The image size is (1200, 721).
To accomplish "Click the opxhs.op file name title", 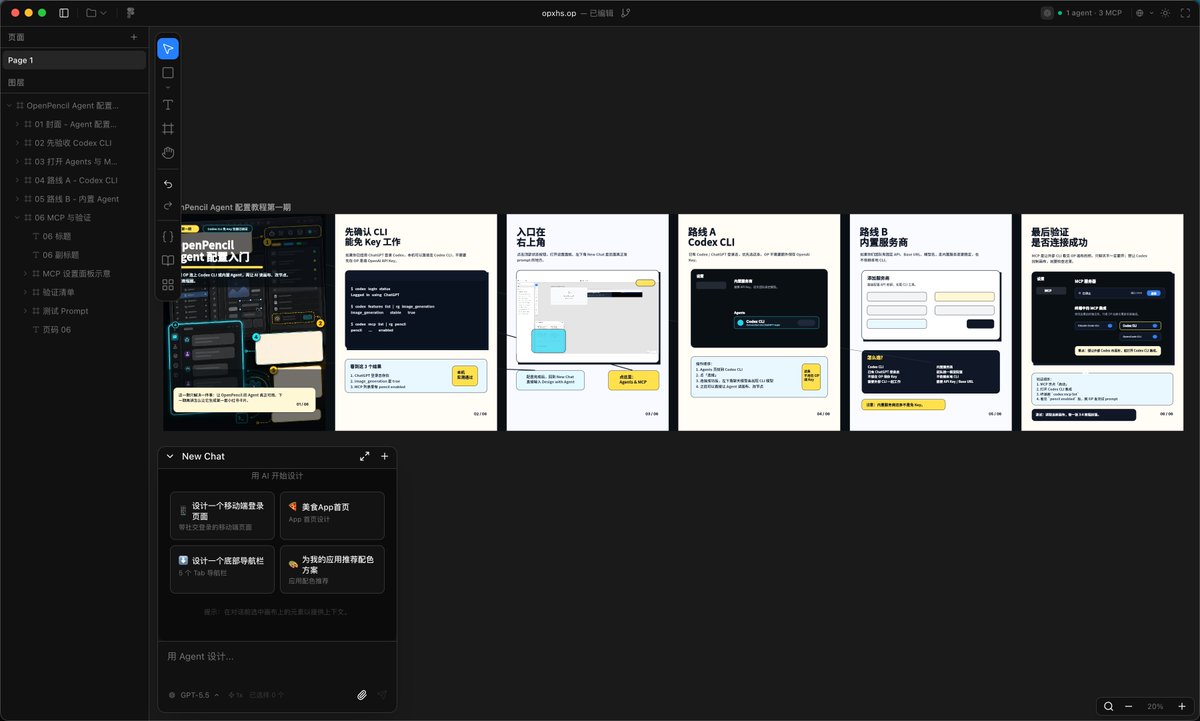I will 559,13.
